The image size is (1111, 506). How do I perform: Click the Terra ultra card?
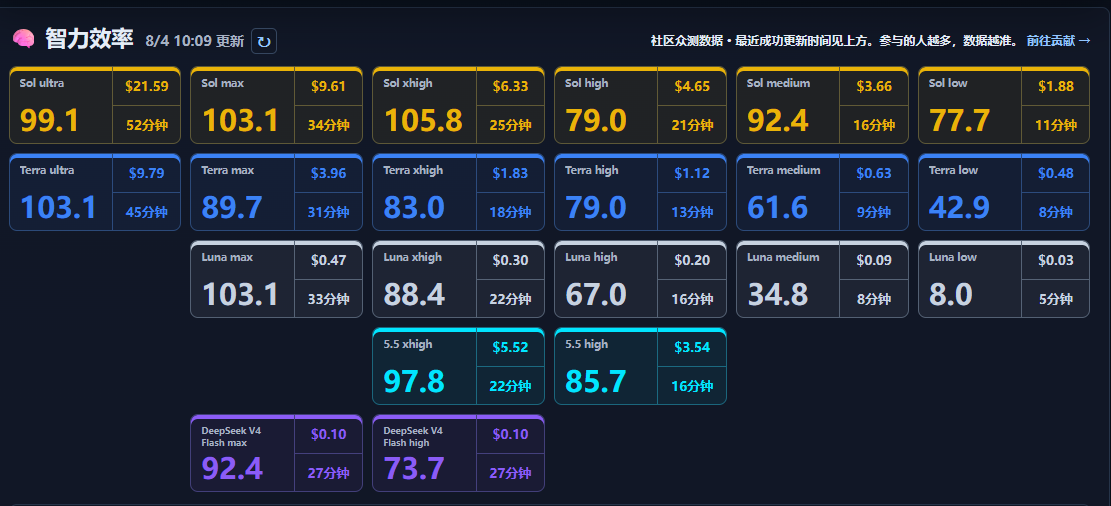click(x=95, y=193)
